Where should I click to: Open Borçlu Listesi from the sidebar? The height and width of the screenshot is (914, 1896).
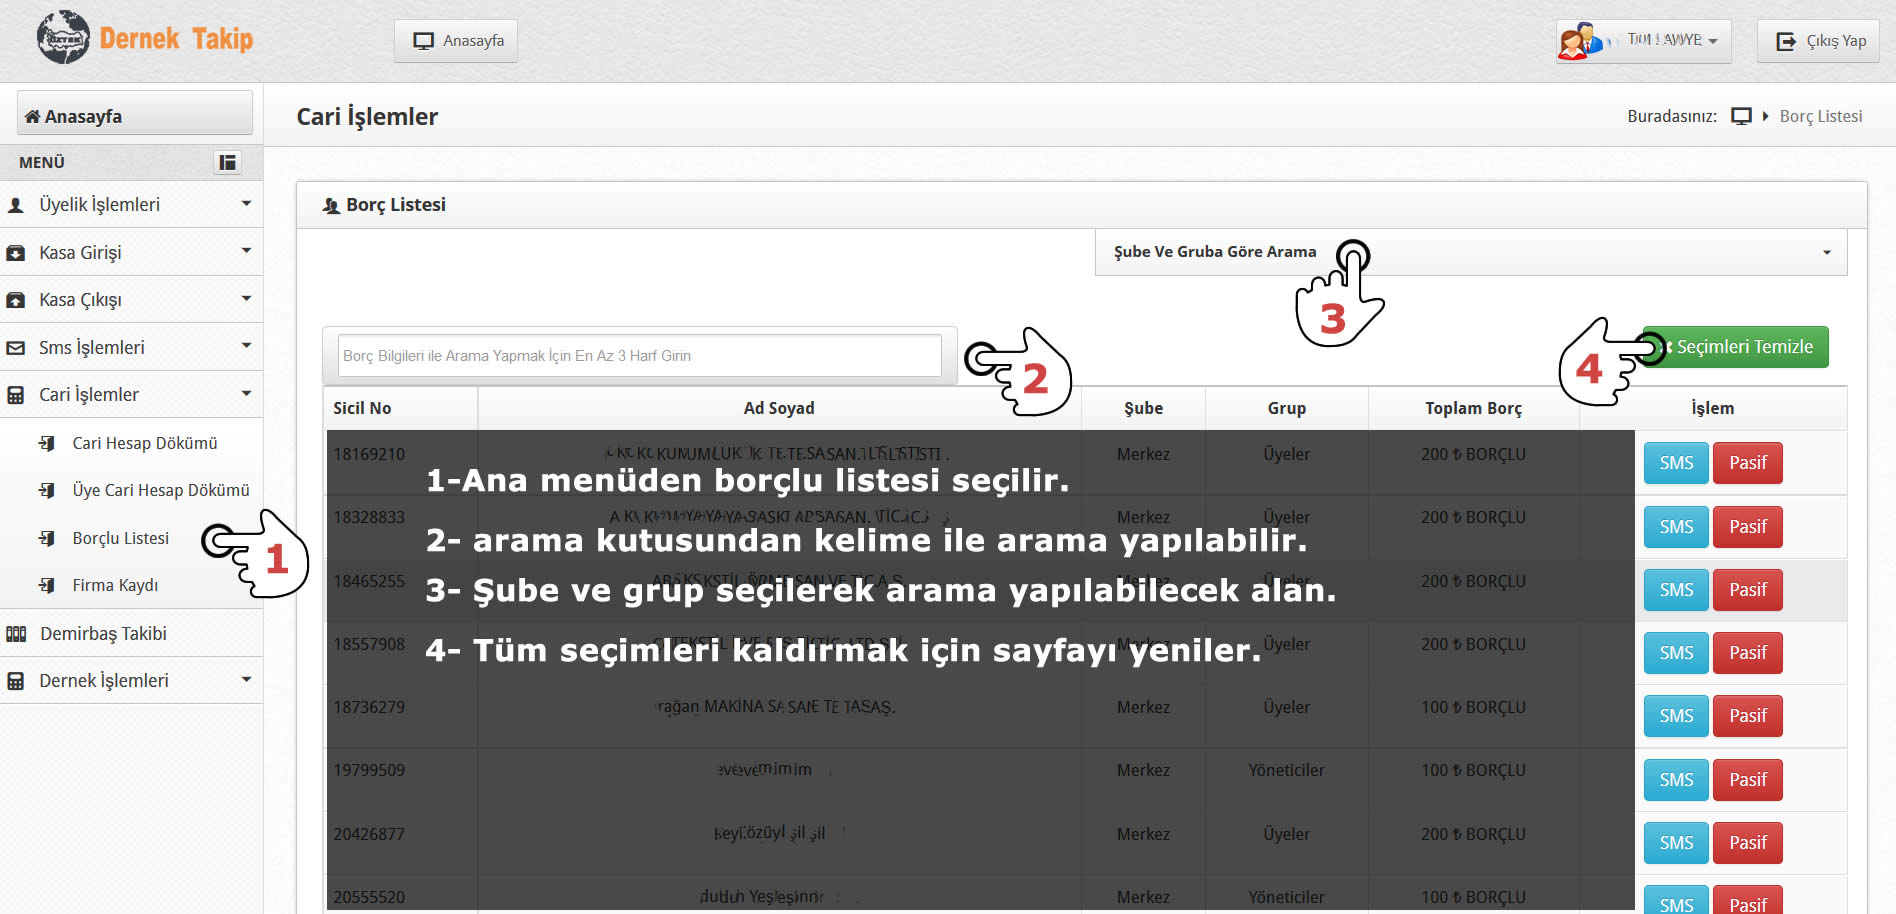click(x=120, y=538)
